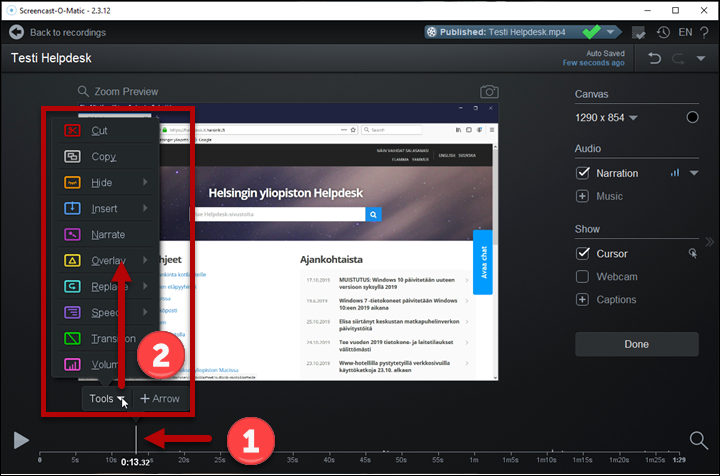Click the Captions label
The image size is (720, 476).
[616, 300]
